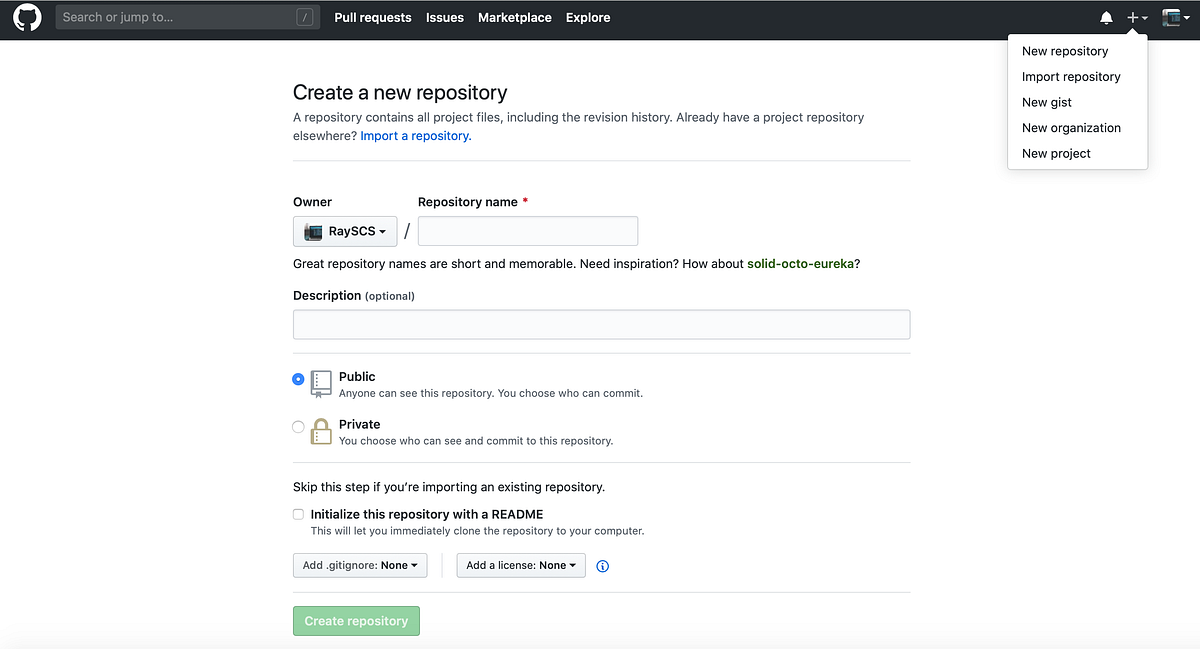The width and height of the screenshot is (1200, 649).
Task: Click the Repository name input field
Action: 527,231
